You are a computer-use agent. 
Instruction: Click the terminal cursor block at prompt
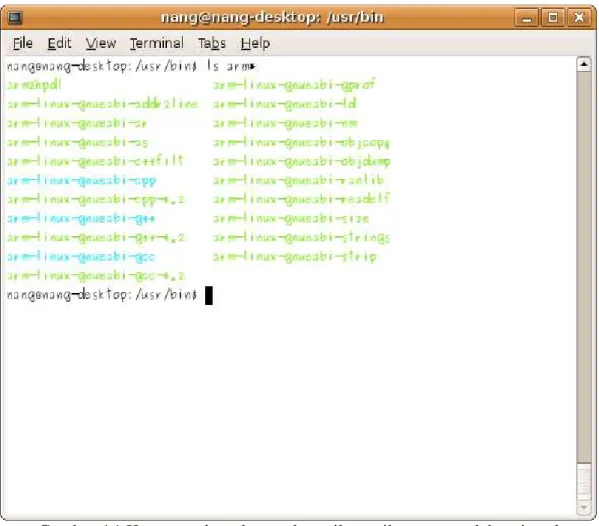point(209,295)
